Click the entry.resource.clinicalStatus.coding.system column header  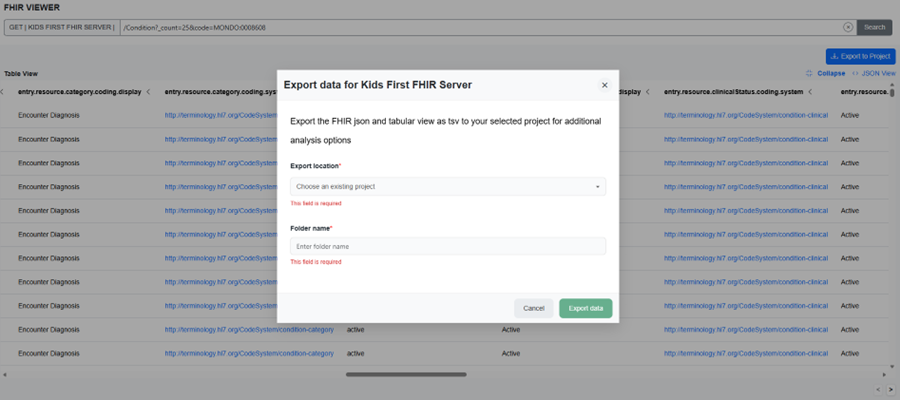733,92
